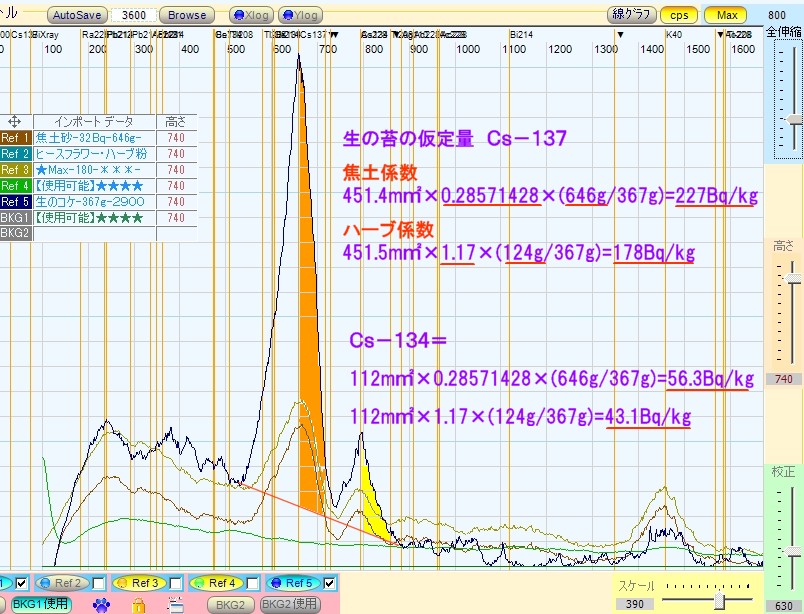This screenshot has width=804, height=614.
Task: Click the K40 isotope label
Action: pyautogui.click(x=674, y=35)
